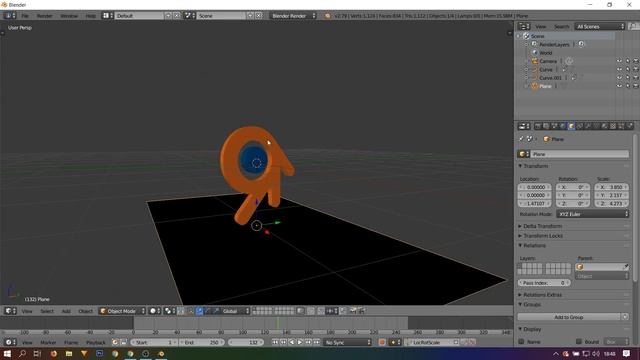Open the outliner editor type icon
Image resolution: width=640 pixels, height=360 pixels.
click(x=524, y=27)
